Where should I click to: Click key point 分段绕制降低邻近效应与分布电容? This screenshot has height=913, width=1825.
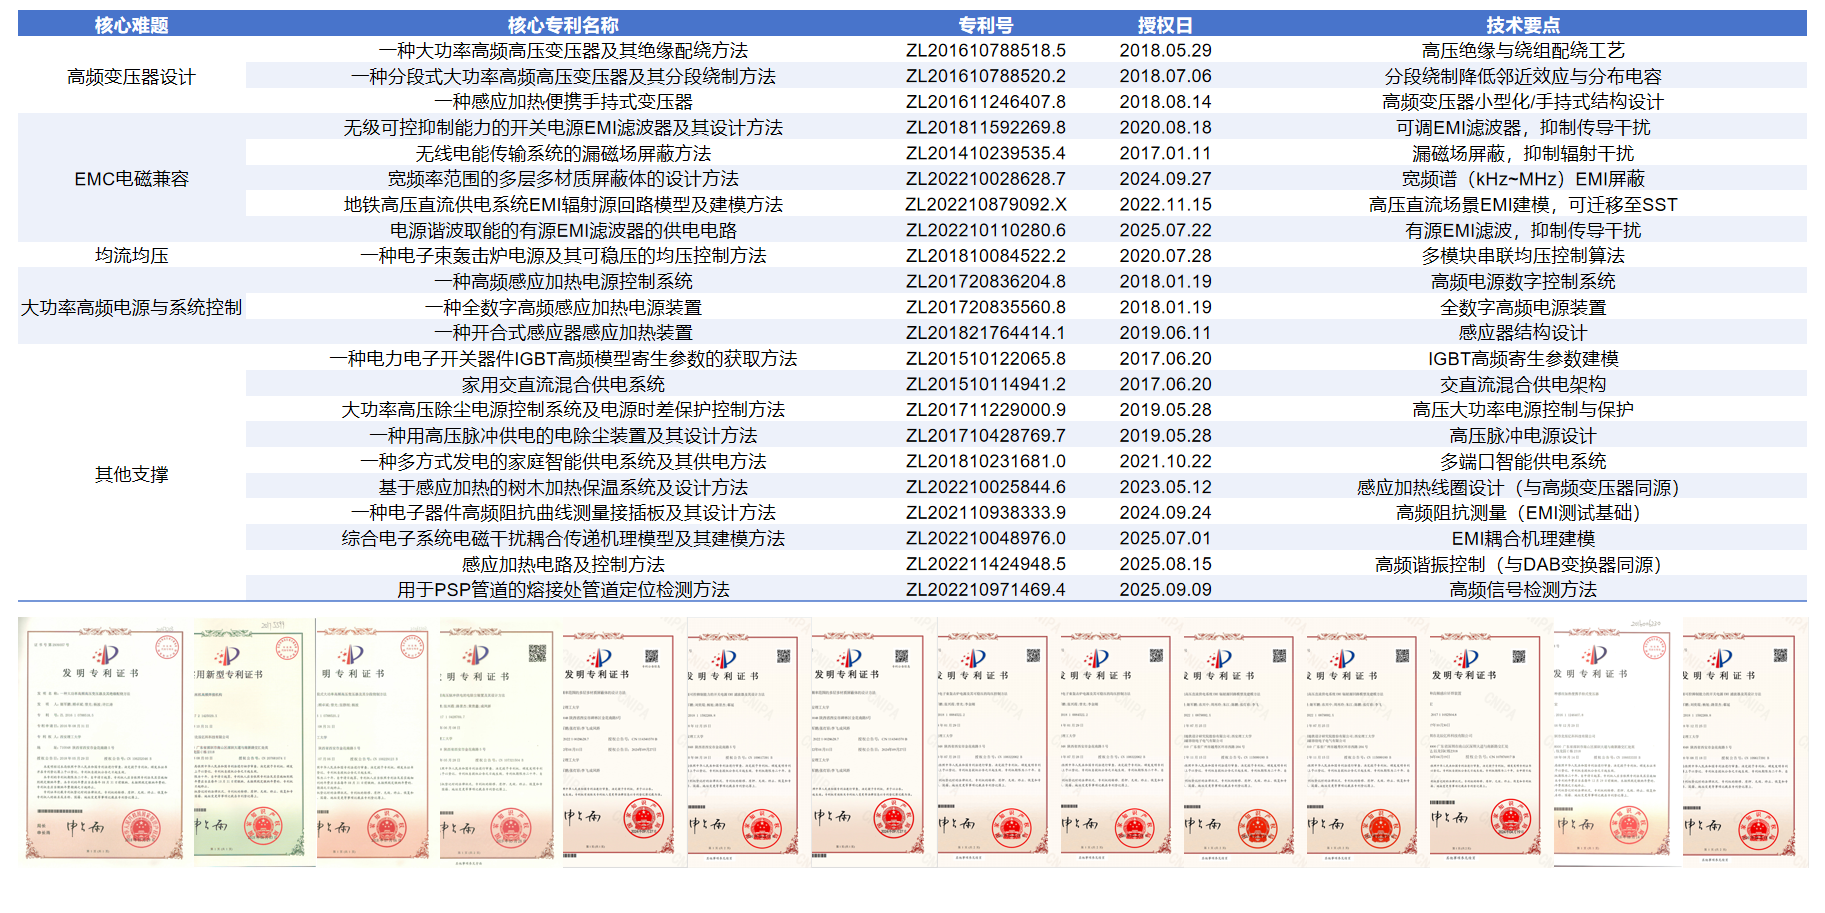tap(1523, 76)
